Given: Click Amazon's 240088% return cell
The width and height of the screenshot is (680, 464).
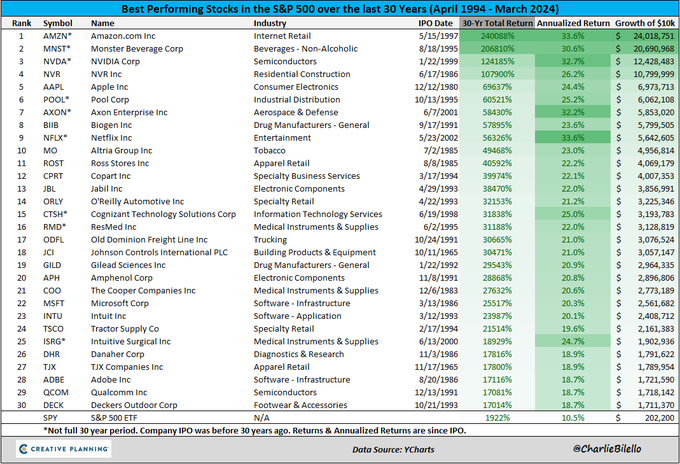Looking at the screenshot, I should [497, 36].
